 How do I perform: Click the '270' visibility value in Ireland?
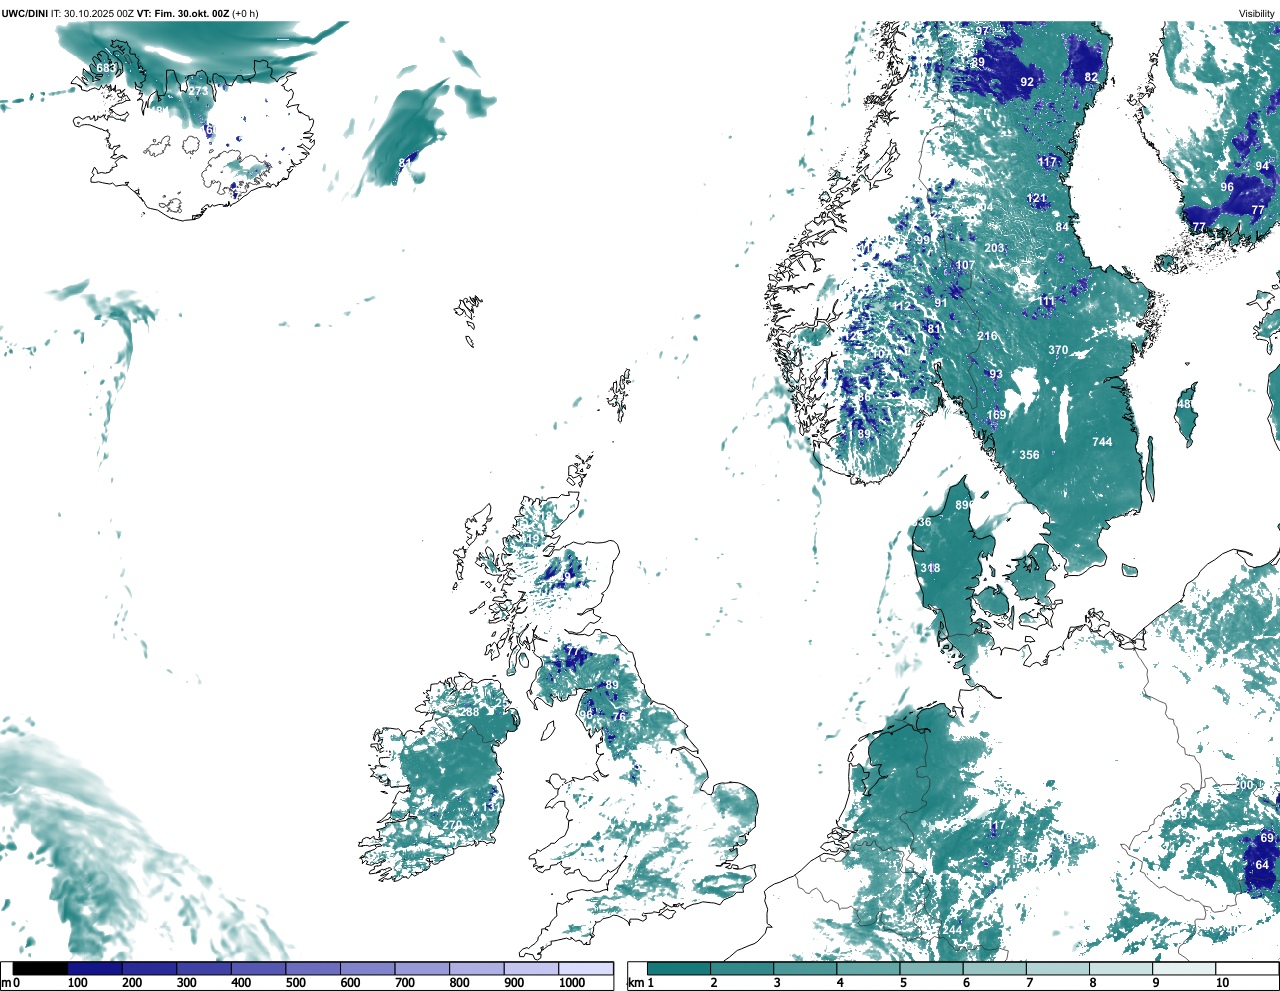point(452,826)
